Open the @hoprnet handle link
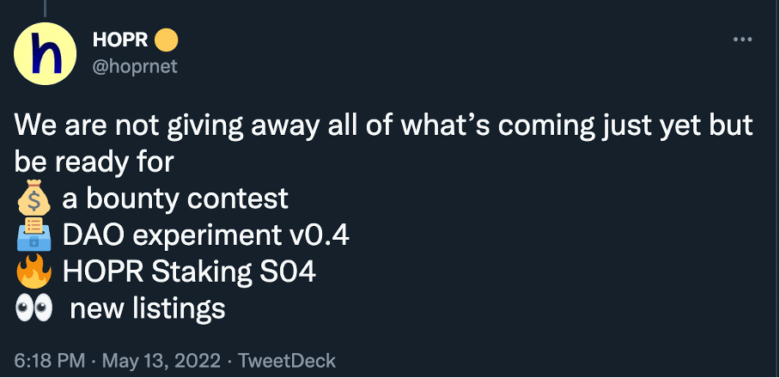 (135, 66)
